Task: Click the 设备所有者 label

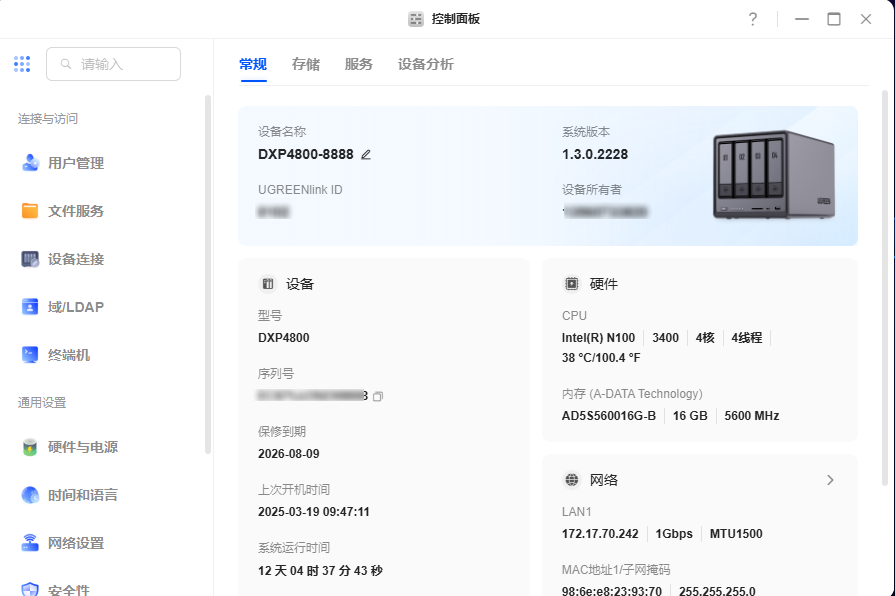Action: [x=592, y=190]
